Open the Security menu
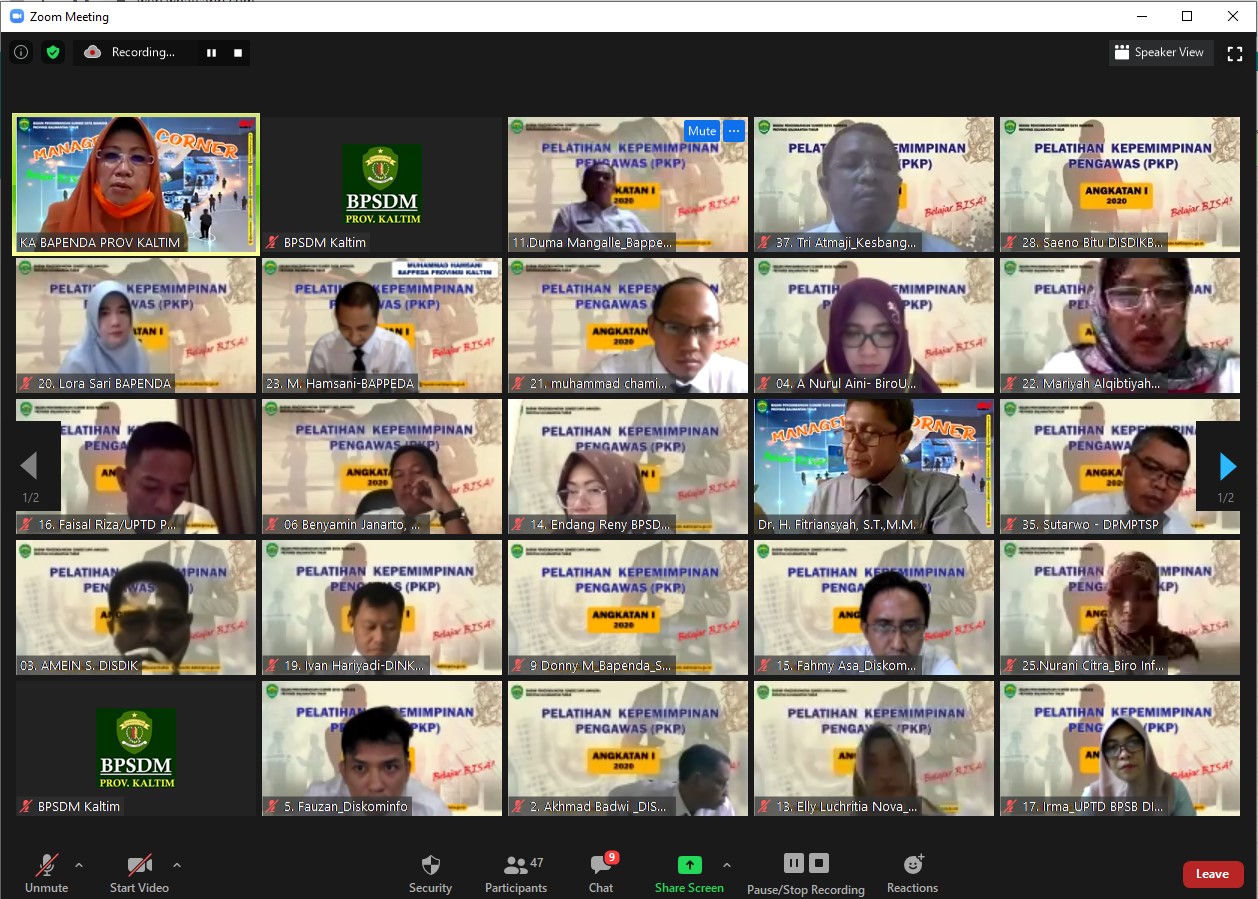Image resolution: width=1258 pixels, height=899 pixels. click(431, 873)
